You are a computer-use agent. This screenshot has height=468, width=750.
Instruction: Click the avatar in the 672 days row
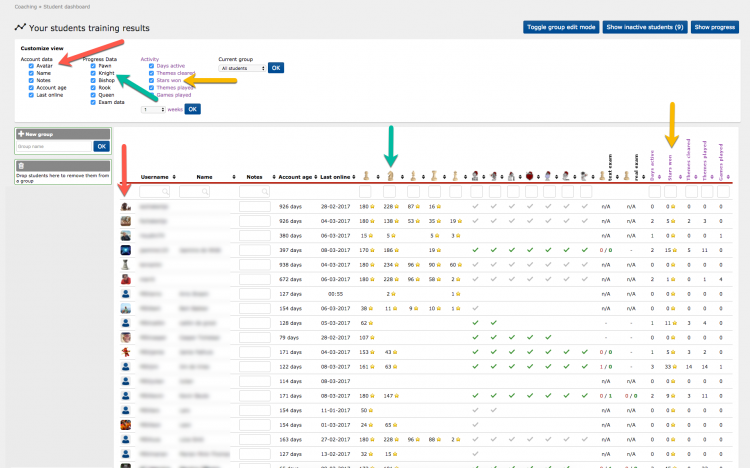tap(125, 279)
